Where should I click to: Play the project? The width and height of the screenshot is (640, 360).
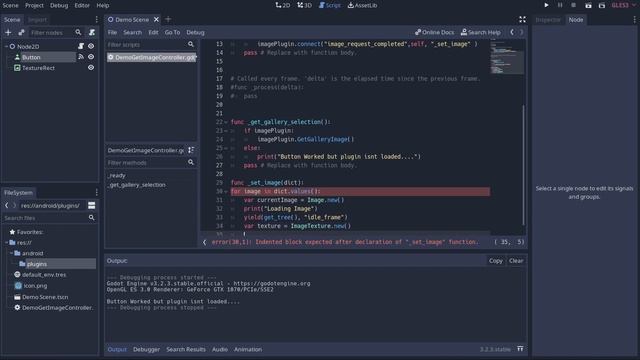[546, 5]
